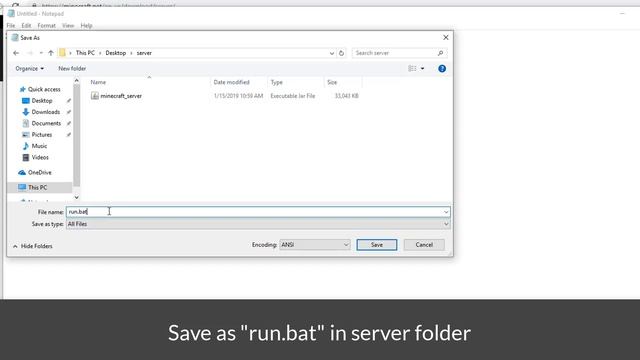This screenshot has width=640, height=360.
Task: Open Notepad Format menu
Action: point(47,26)
